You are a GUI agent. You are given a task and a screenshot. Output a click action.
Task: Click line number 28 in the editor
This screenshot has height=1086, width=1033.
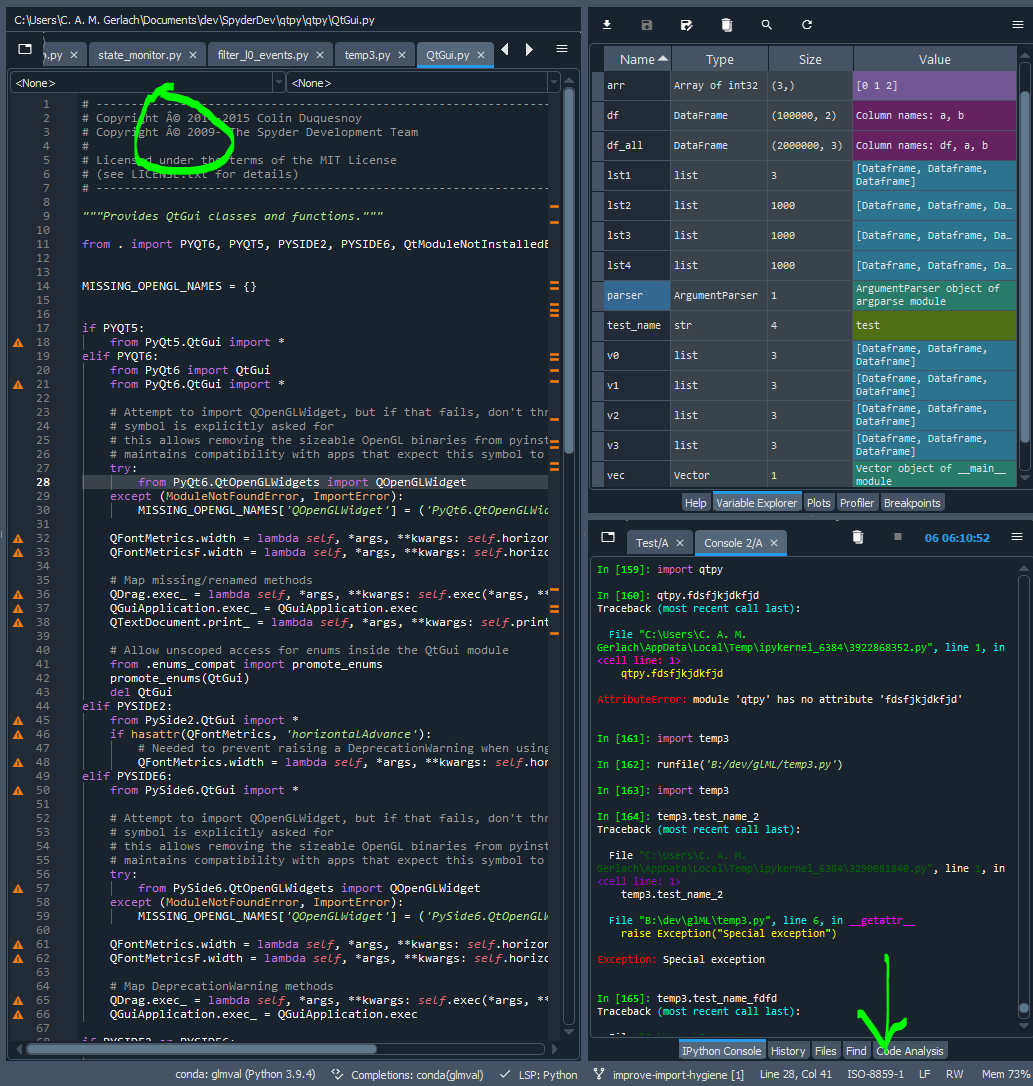(x=43, y=482)
